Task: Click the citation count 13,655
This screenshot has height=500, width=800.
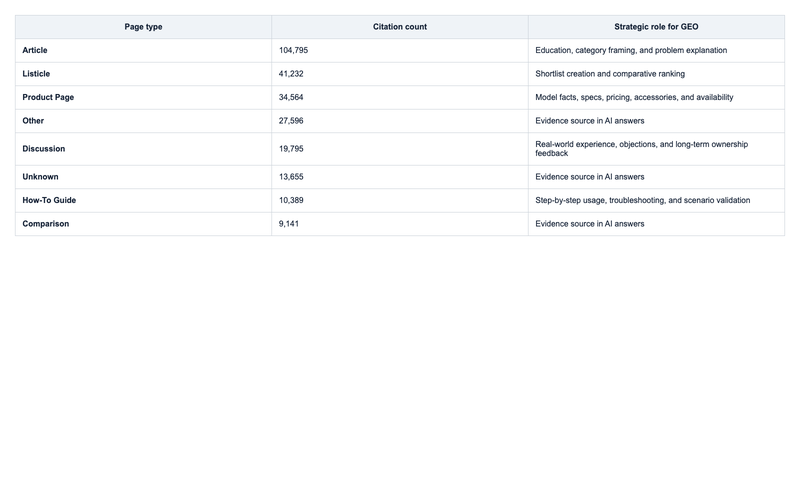Action: click(291, 177)
